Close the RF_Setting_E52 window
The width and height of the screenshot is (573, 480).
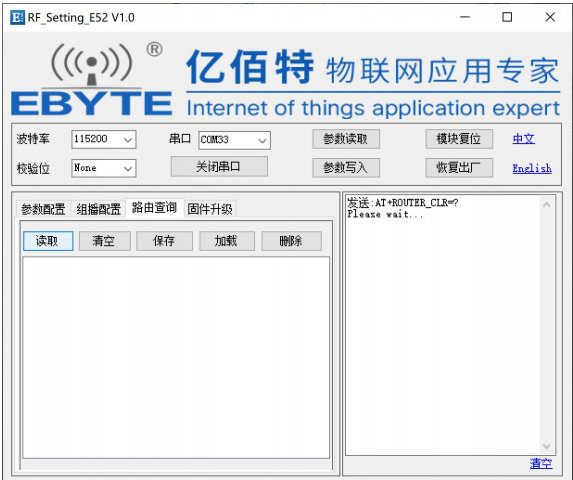pyautogui.click(x=550, y=17)
